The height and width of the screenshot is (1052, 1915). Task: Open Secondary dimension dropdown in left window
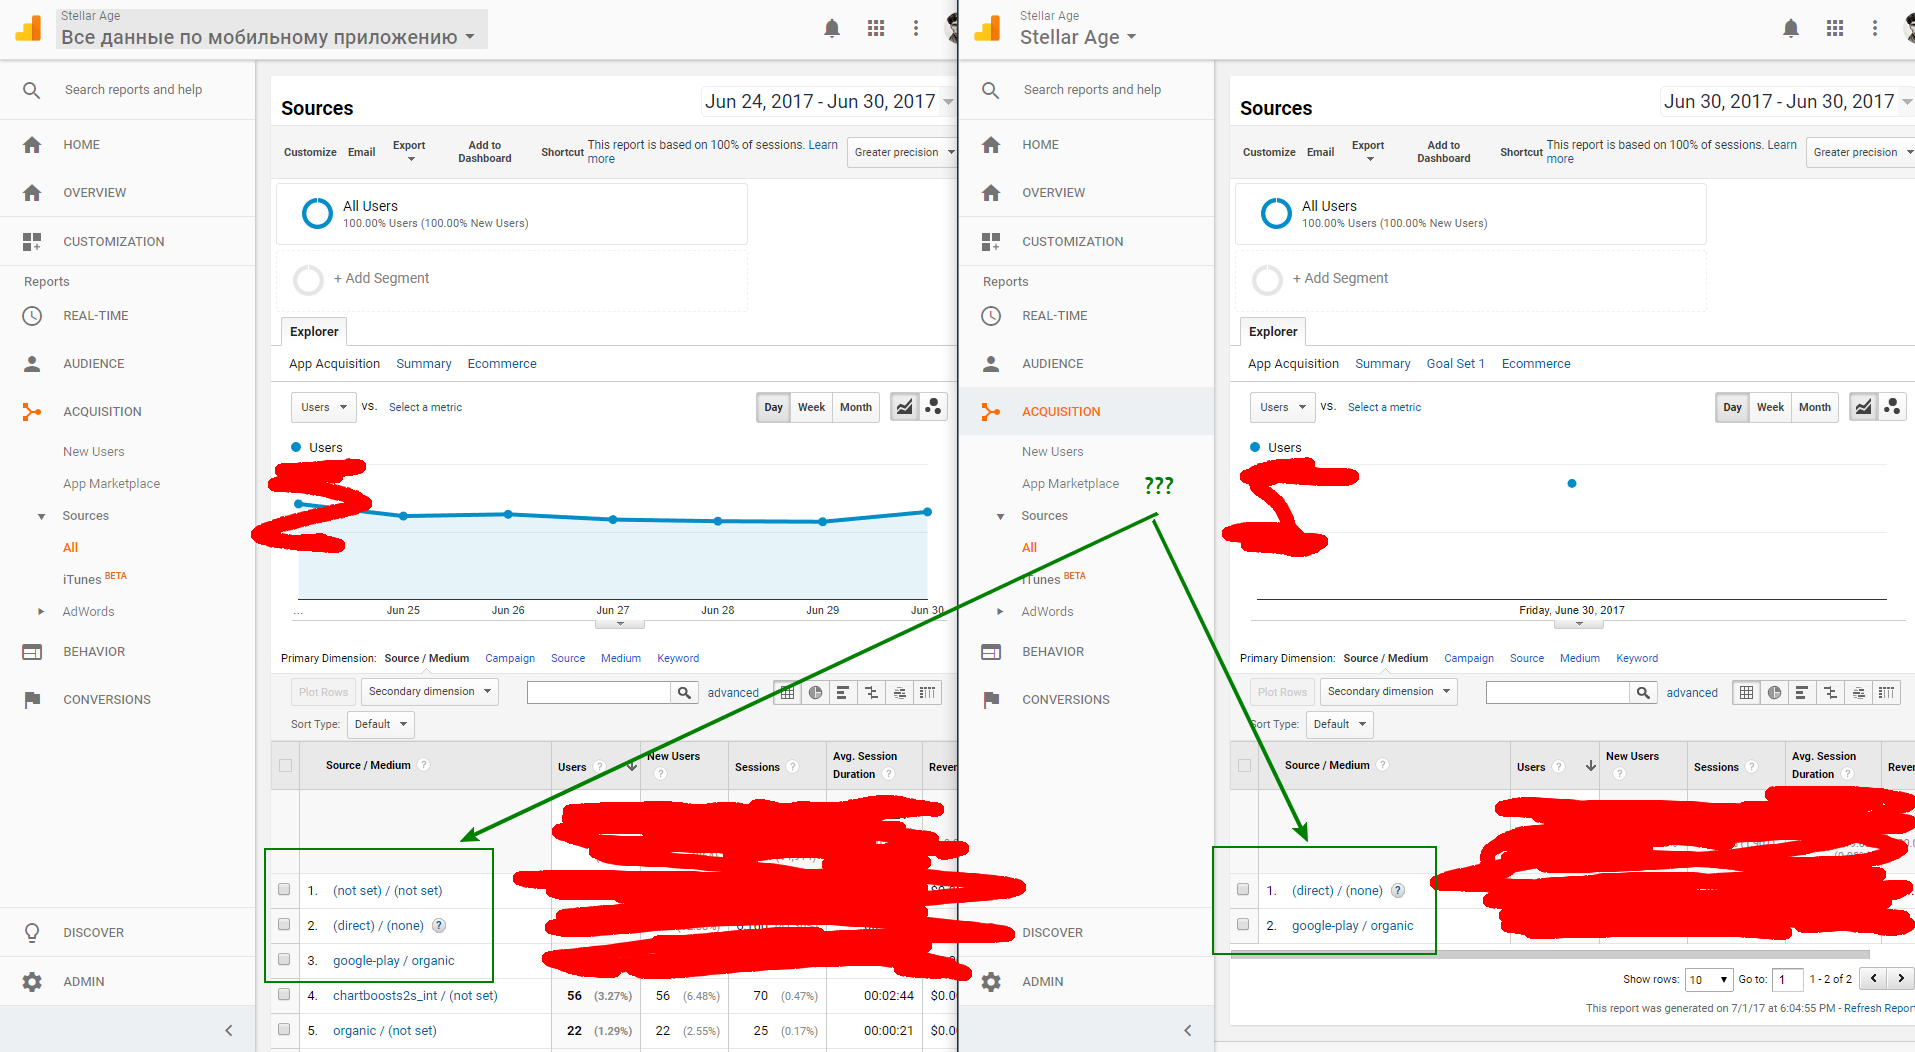click(x=430, y=692)
